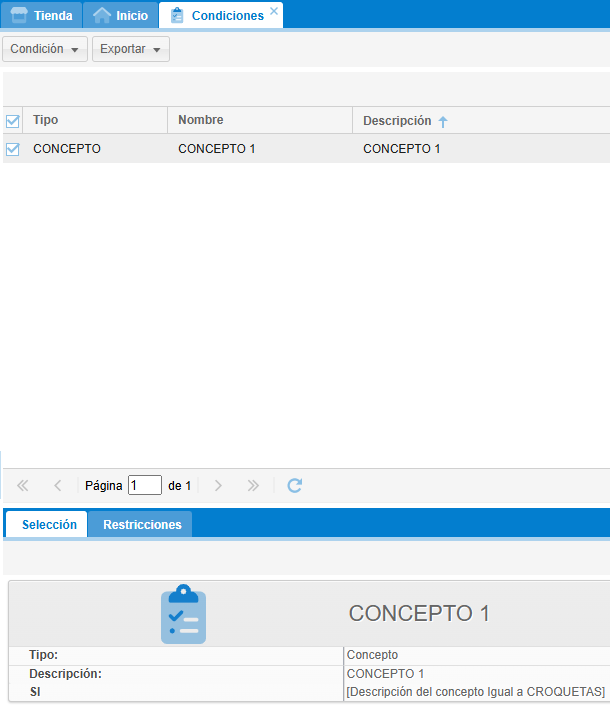Viewport: 610px width, 708px height.
Task: Refresh the conditions grid
Action: (x=295, y=485)
